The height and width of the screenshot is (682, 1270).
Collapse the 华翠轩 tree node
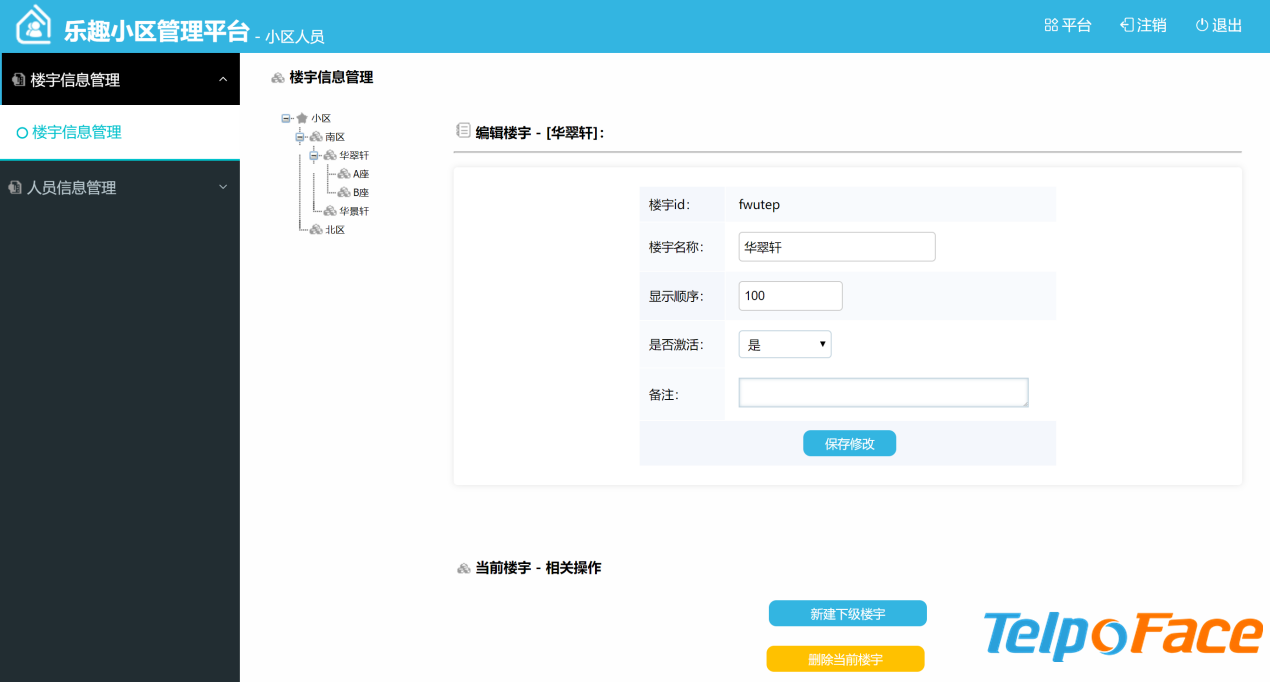click(314, 155)
